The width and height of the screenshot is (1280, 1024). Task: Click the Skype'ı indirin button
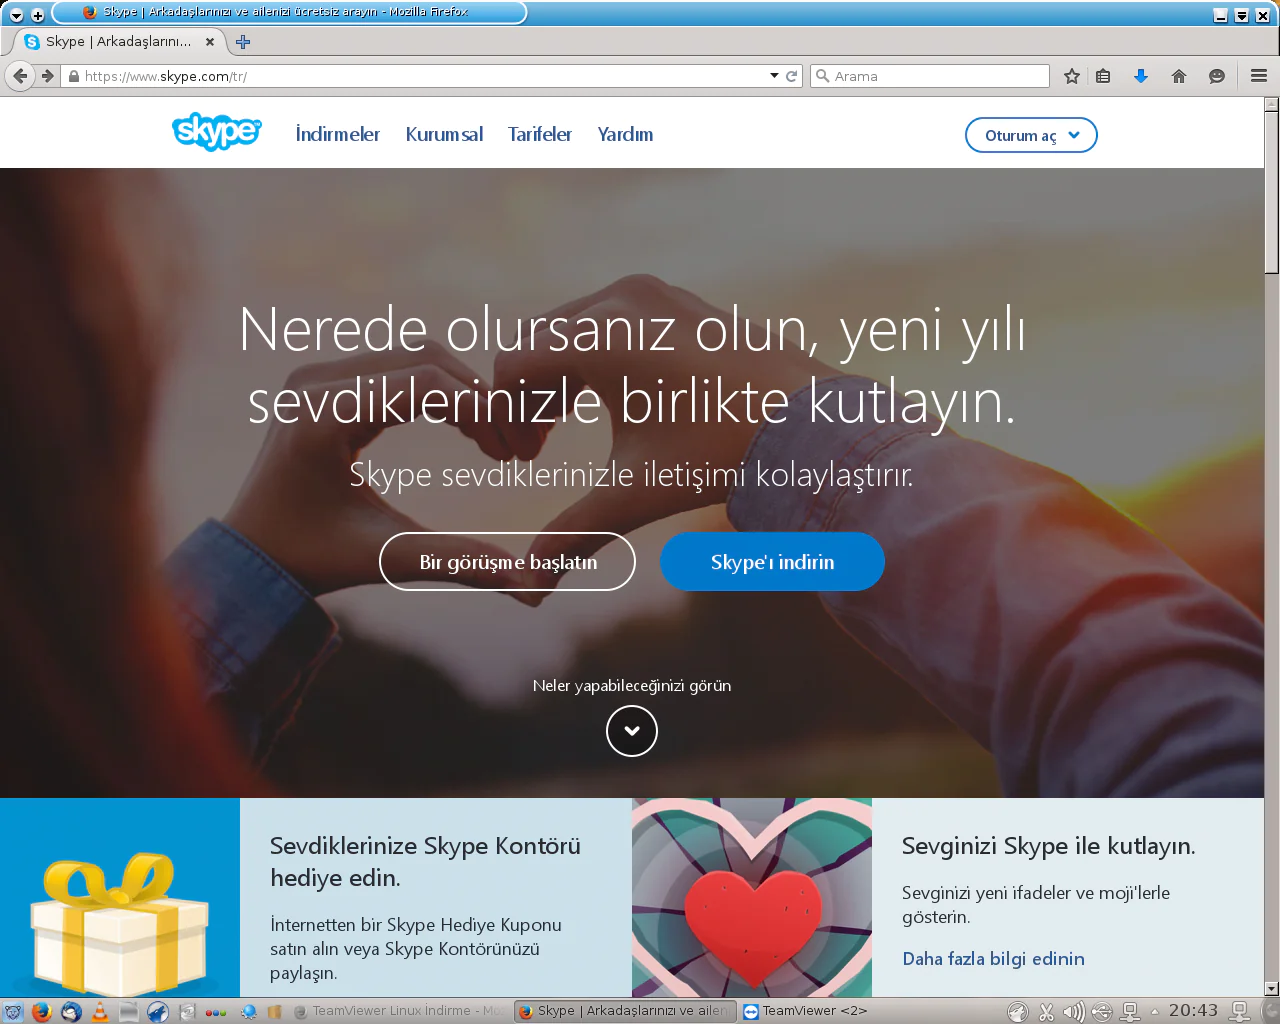tap(771, 561)
